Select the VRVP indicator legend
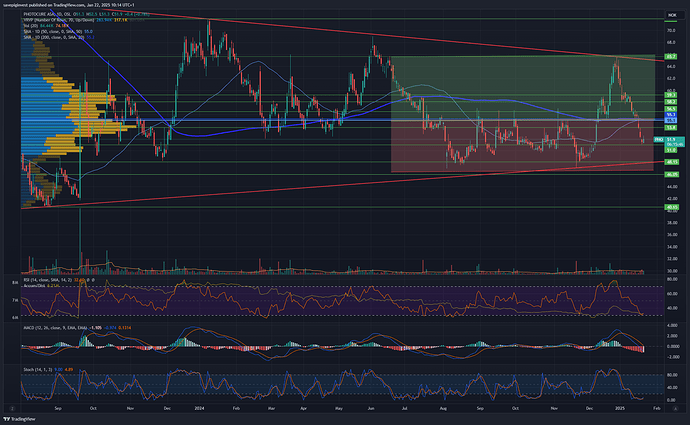This screenshot has height=425, width=690. [x=84, y=20]
